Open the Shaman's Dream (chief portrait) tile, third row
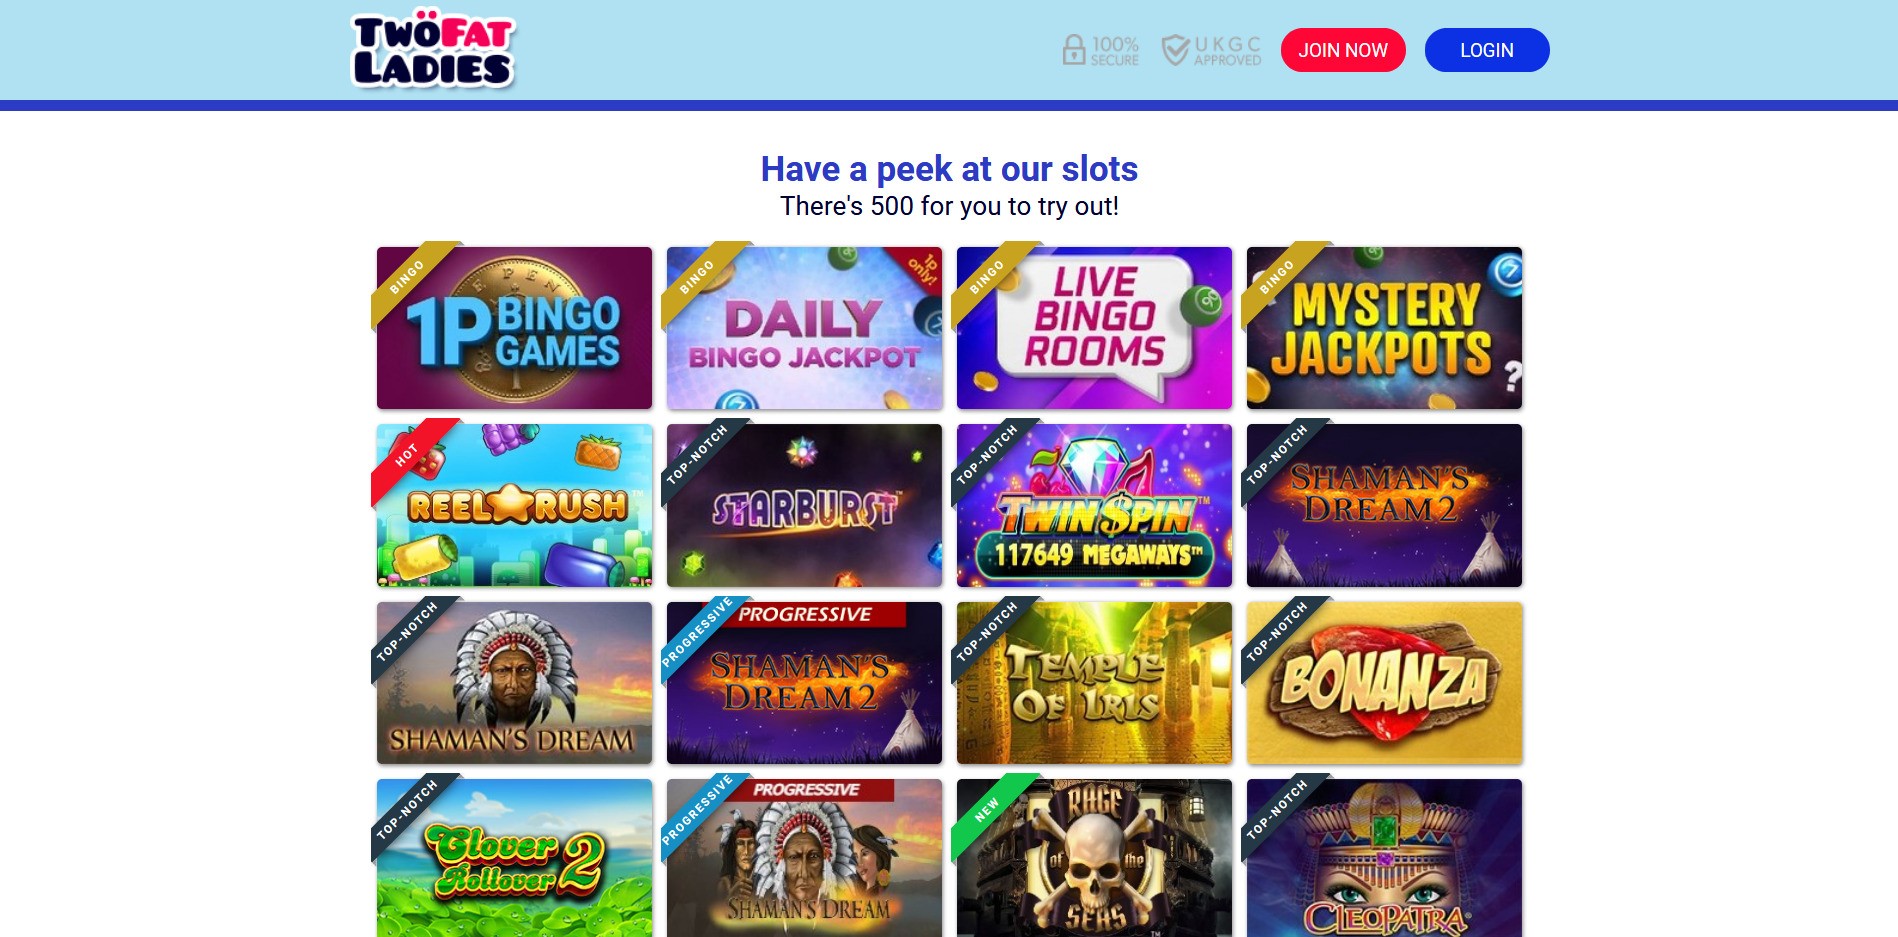The width and height of the screenshot is (1898, 937). pos(514,683)
